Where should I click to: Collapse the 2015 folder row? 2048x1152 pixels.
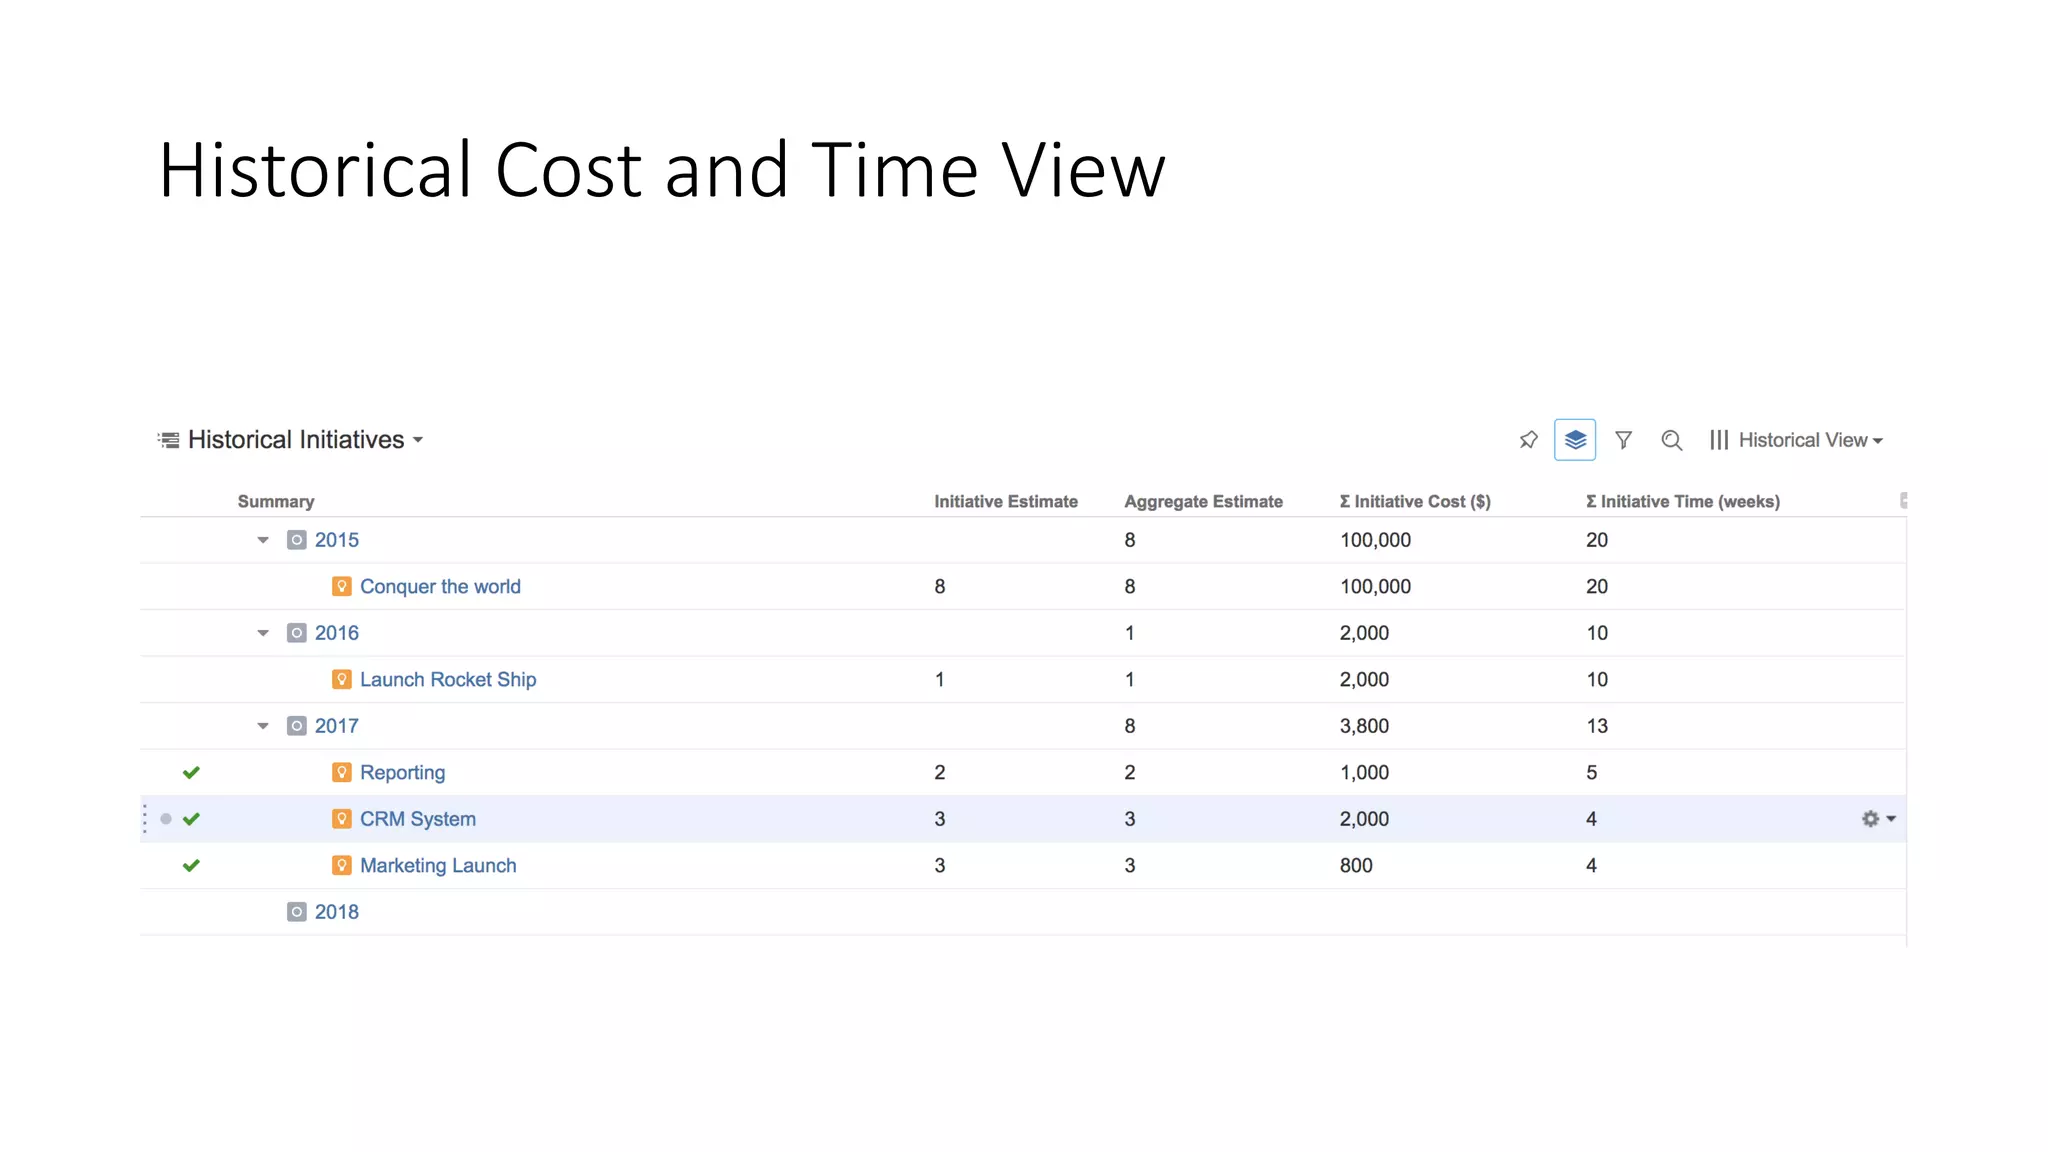[x=263, y=540]
